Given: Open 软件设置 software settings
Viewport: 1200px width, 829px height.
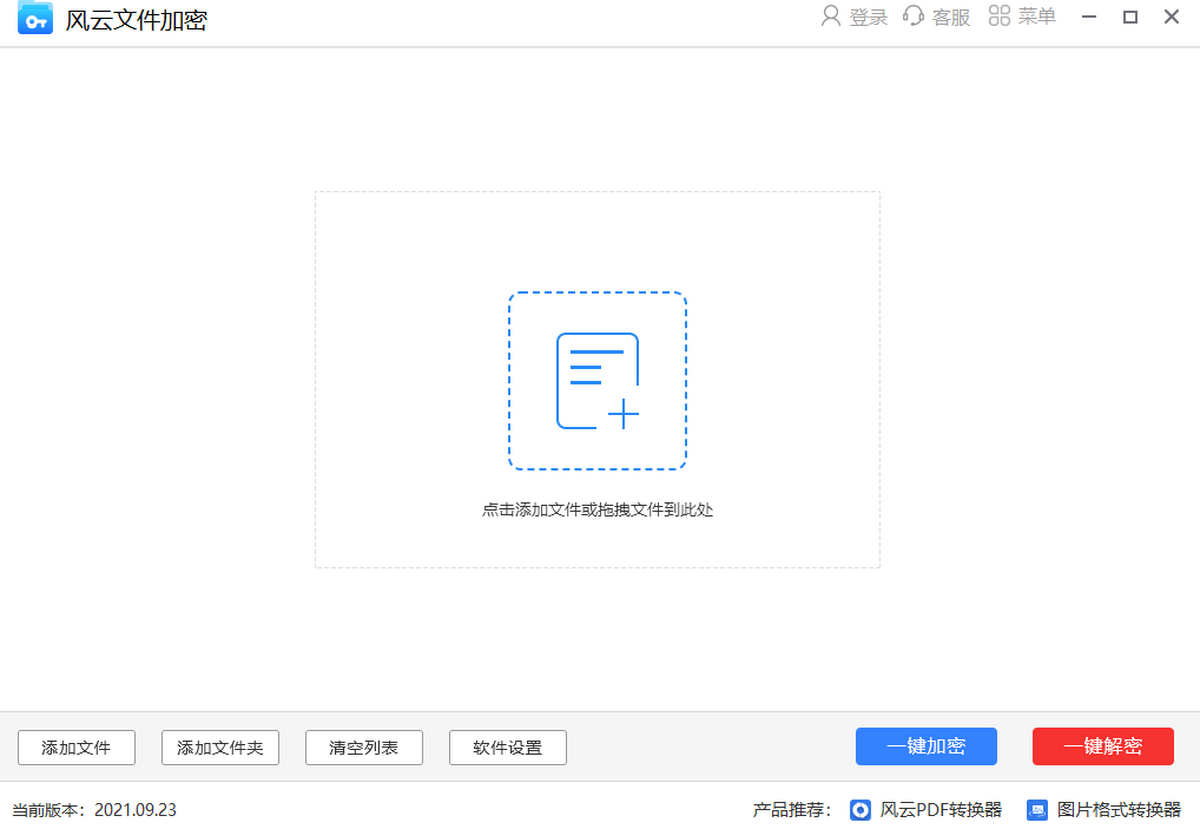Looking at the screenshot, I should click(x=508, y=747).
